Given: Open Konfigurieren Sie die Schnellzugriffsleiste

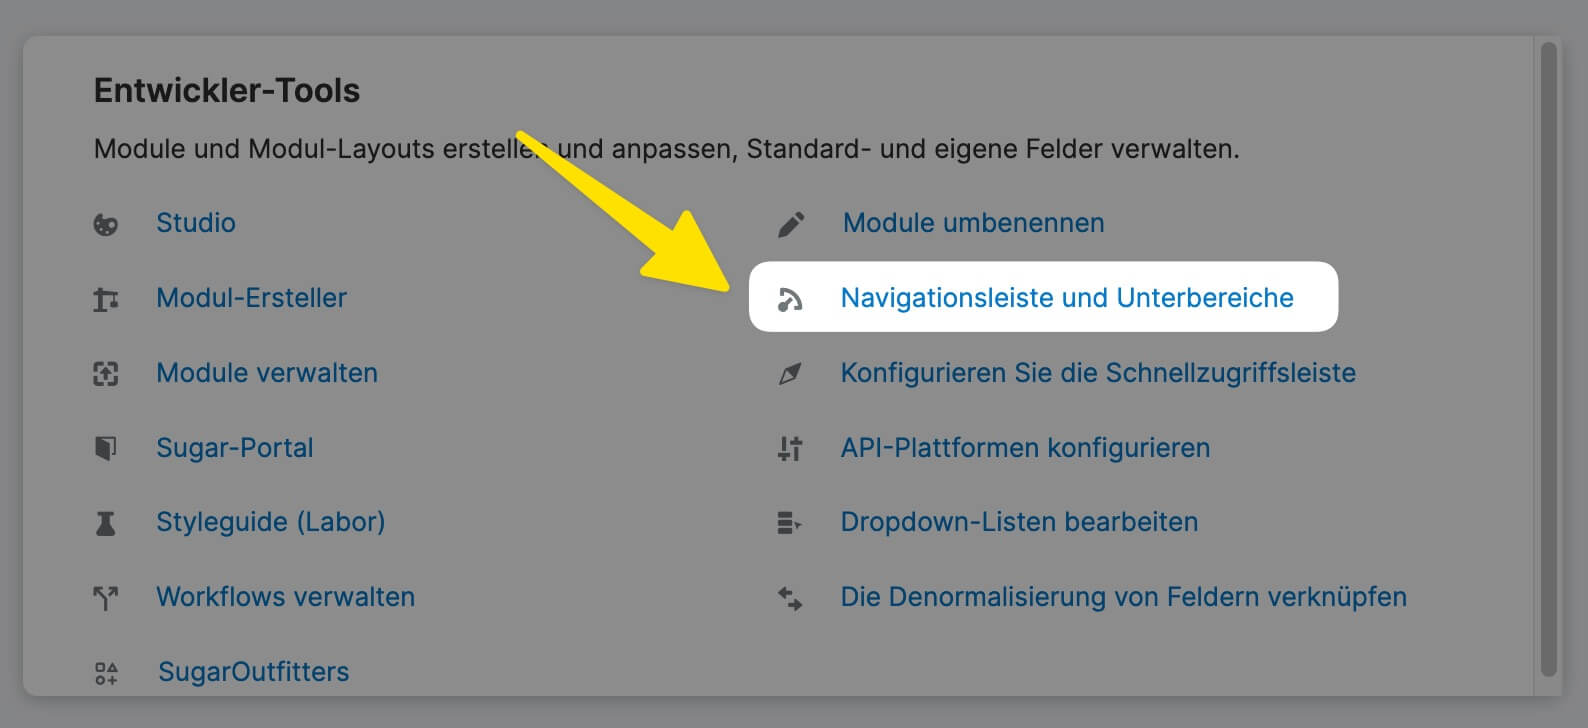Looking at the screenshot, I should pyautogui.click(x=1097, y=373).
